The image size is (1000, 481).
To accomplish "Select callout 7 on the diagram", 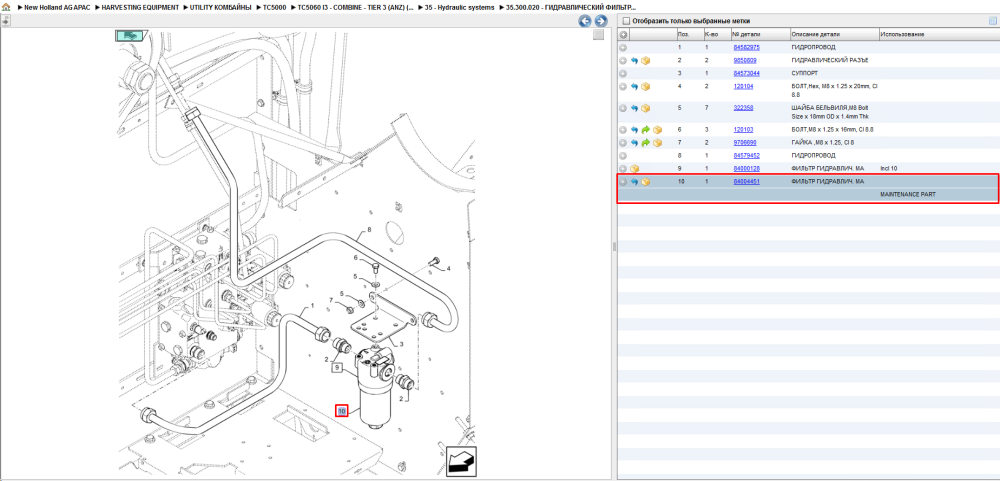I will [331, 300].
